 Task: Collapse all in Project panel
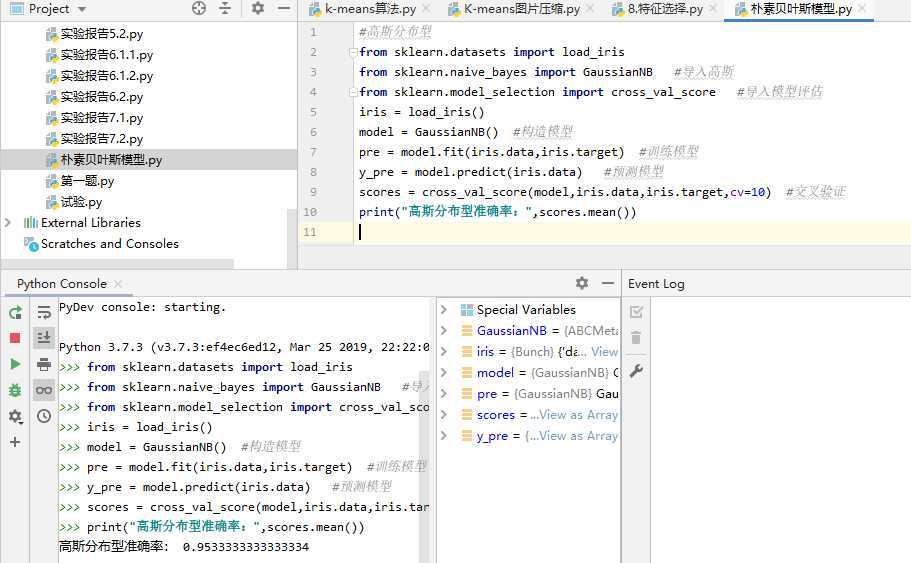225,8
